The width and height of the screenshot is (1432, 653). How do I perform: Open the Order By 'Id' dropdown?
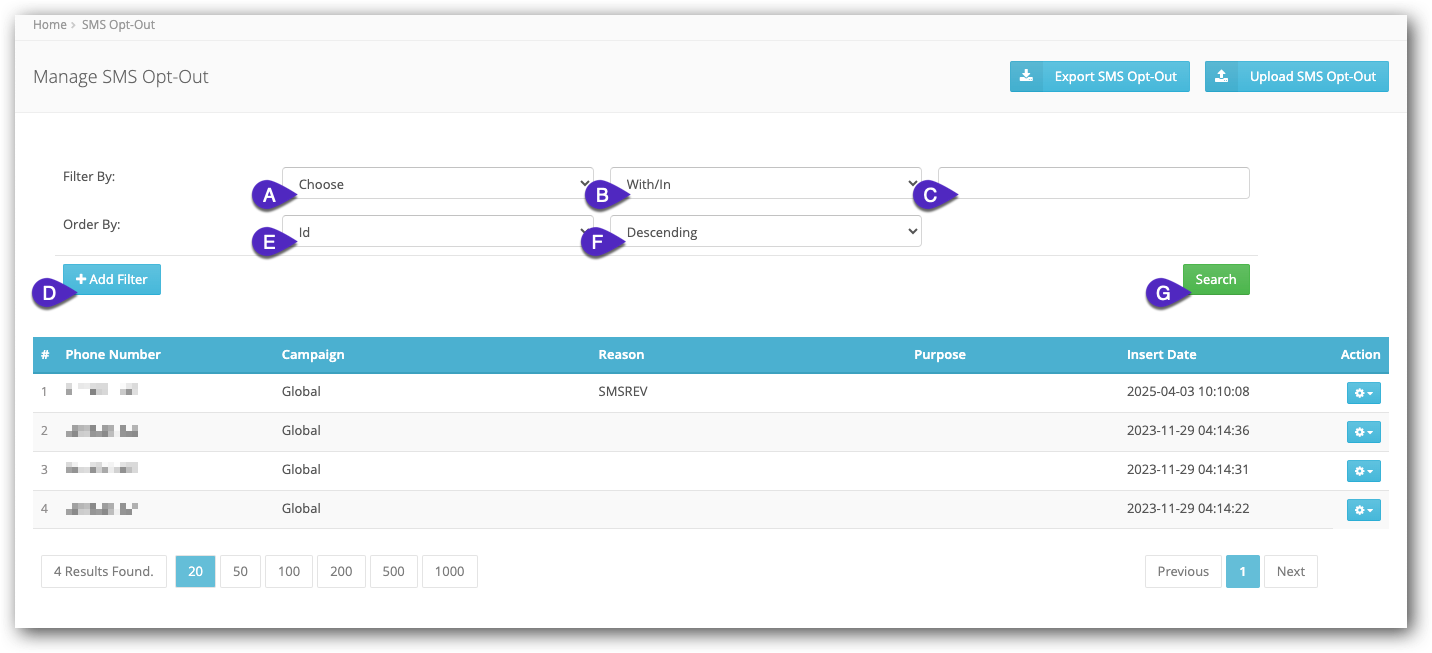pyautogui.click(x=438, y=232)
